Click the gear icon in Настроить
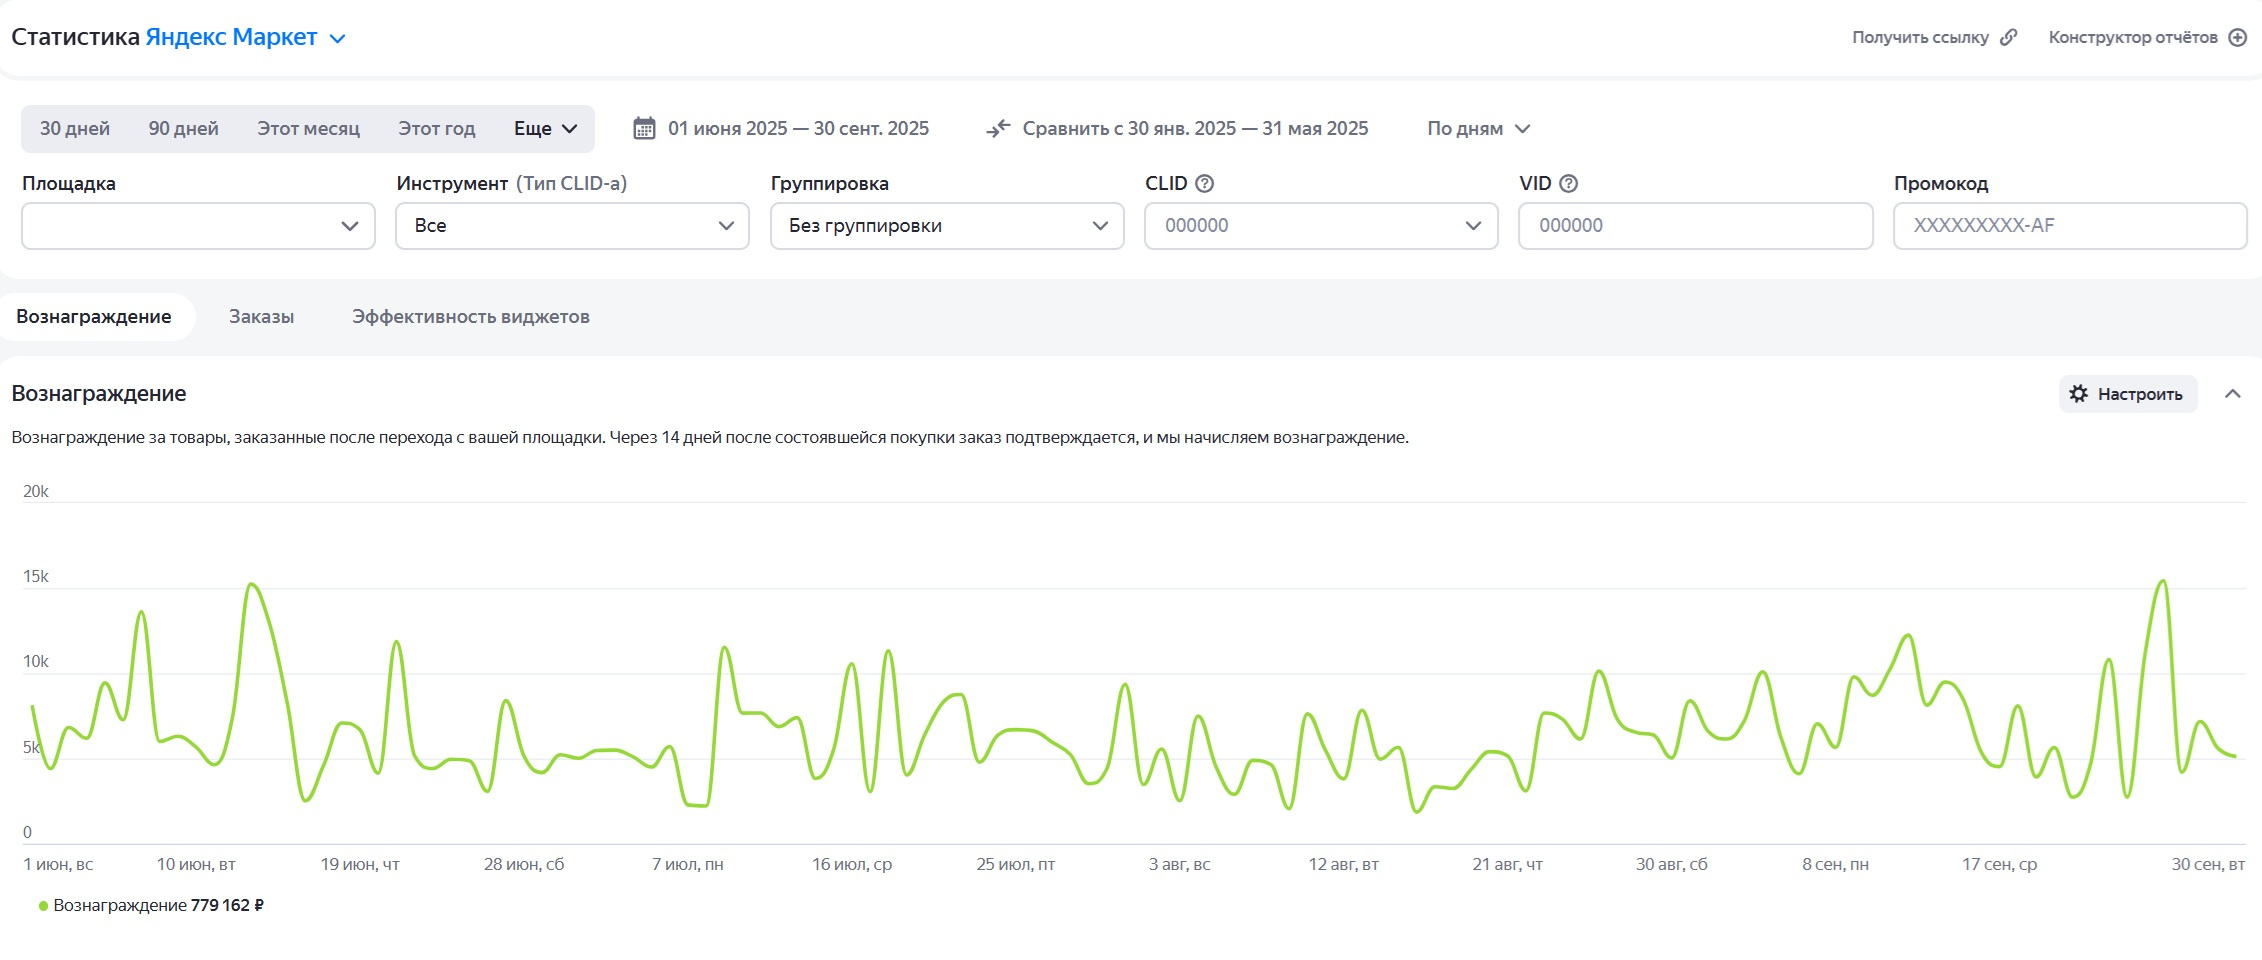Image resolution: width=2262 pixels, height=960 pixels. coord(2078,394)
